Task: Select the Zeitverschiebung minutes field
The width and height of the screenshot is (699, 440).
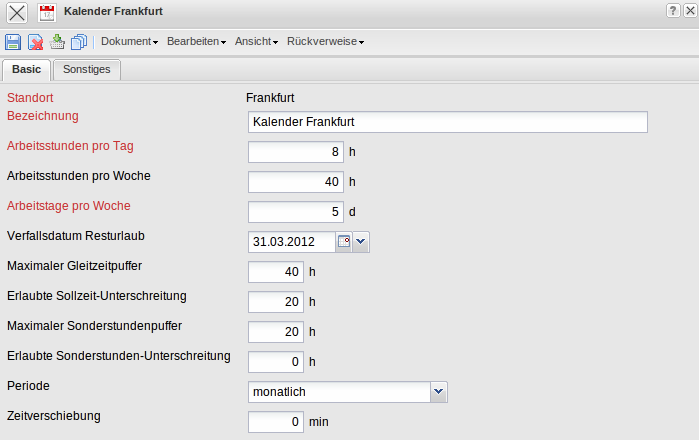Action: 276,422
